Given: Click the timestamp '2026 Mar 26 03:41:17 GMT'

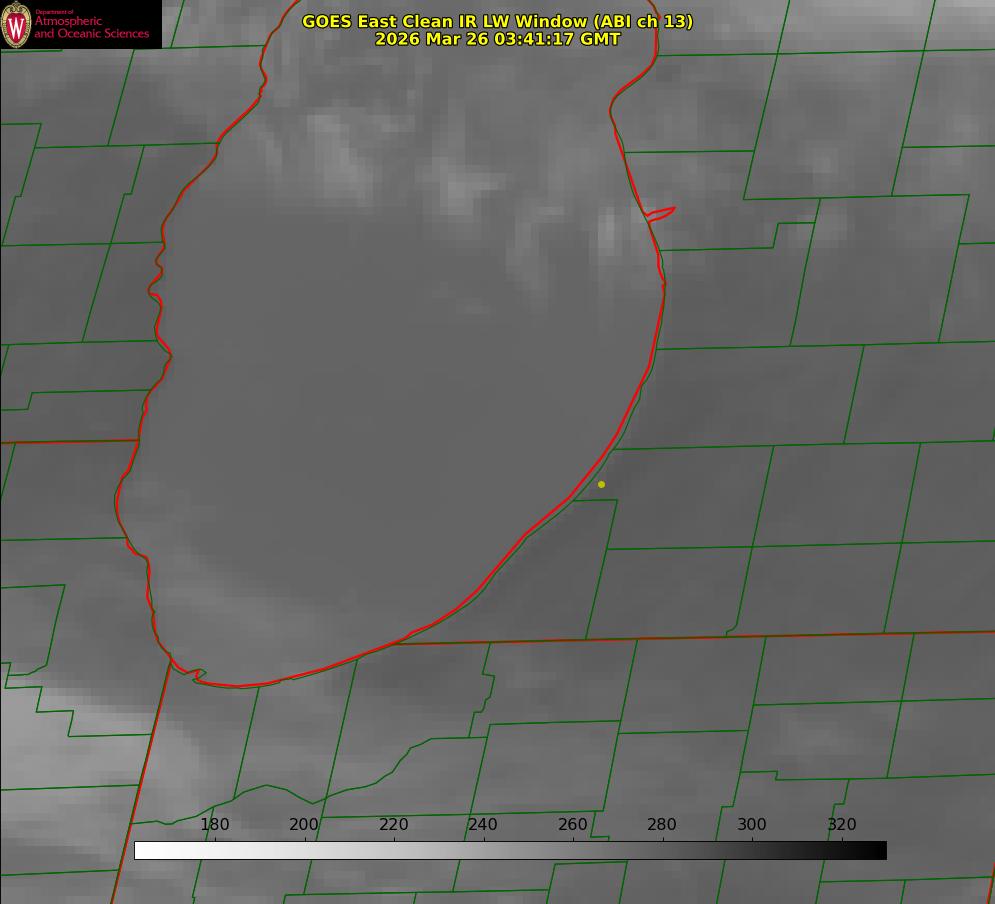Looking at the screenshot, I should (x=498, y=39).
